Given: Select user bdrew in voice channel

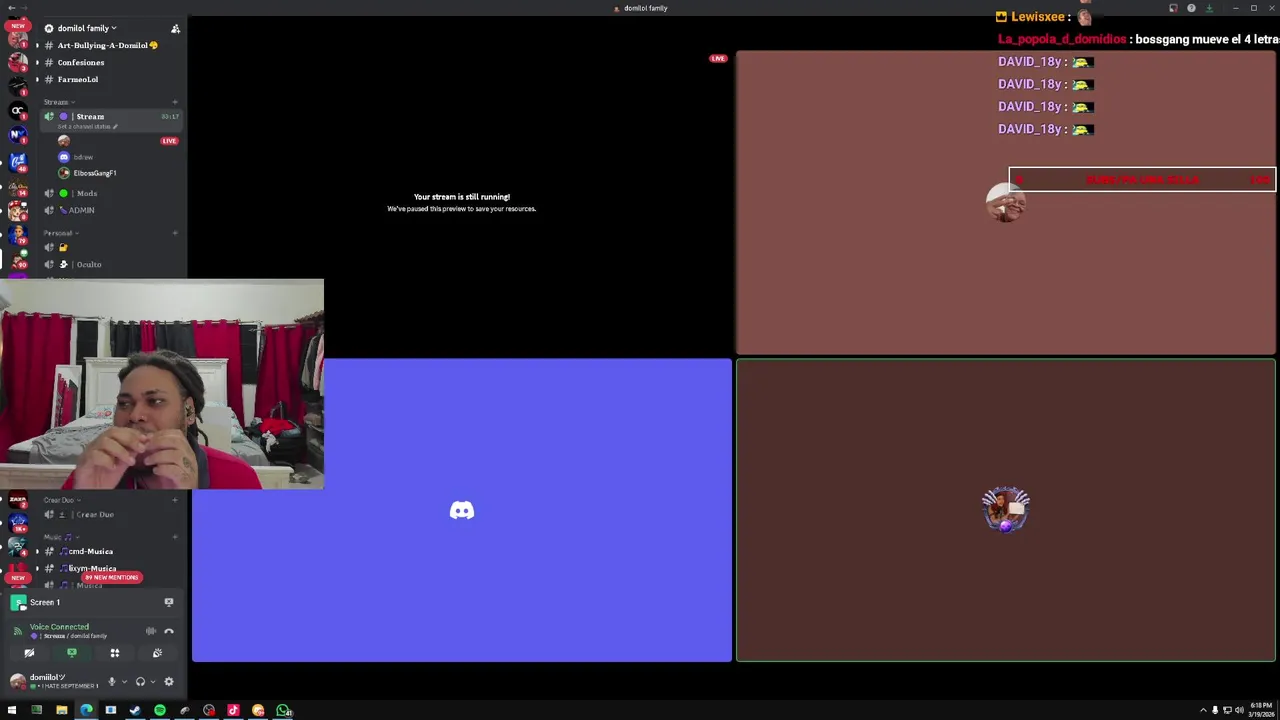Looking at the screenshot, I should pyautogui.click(x=83, y=157).
